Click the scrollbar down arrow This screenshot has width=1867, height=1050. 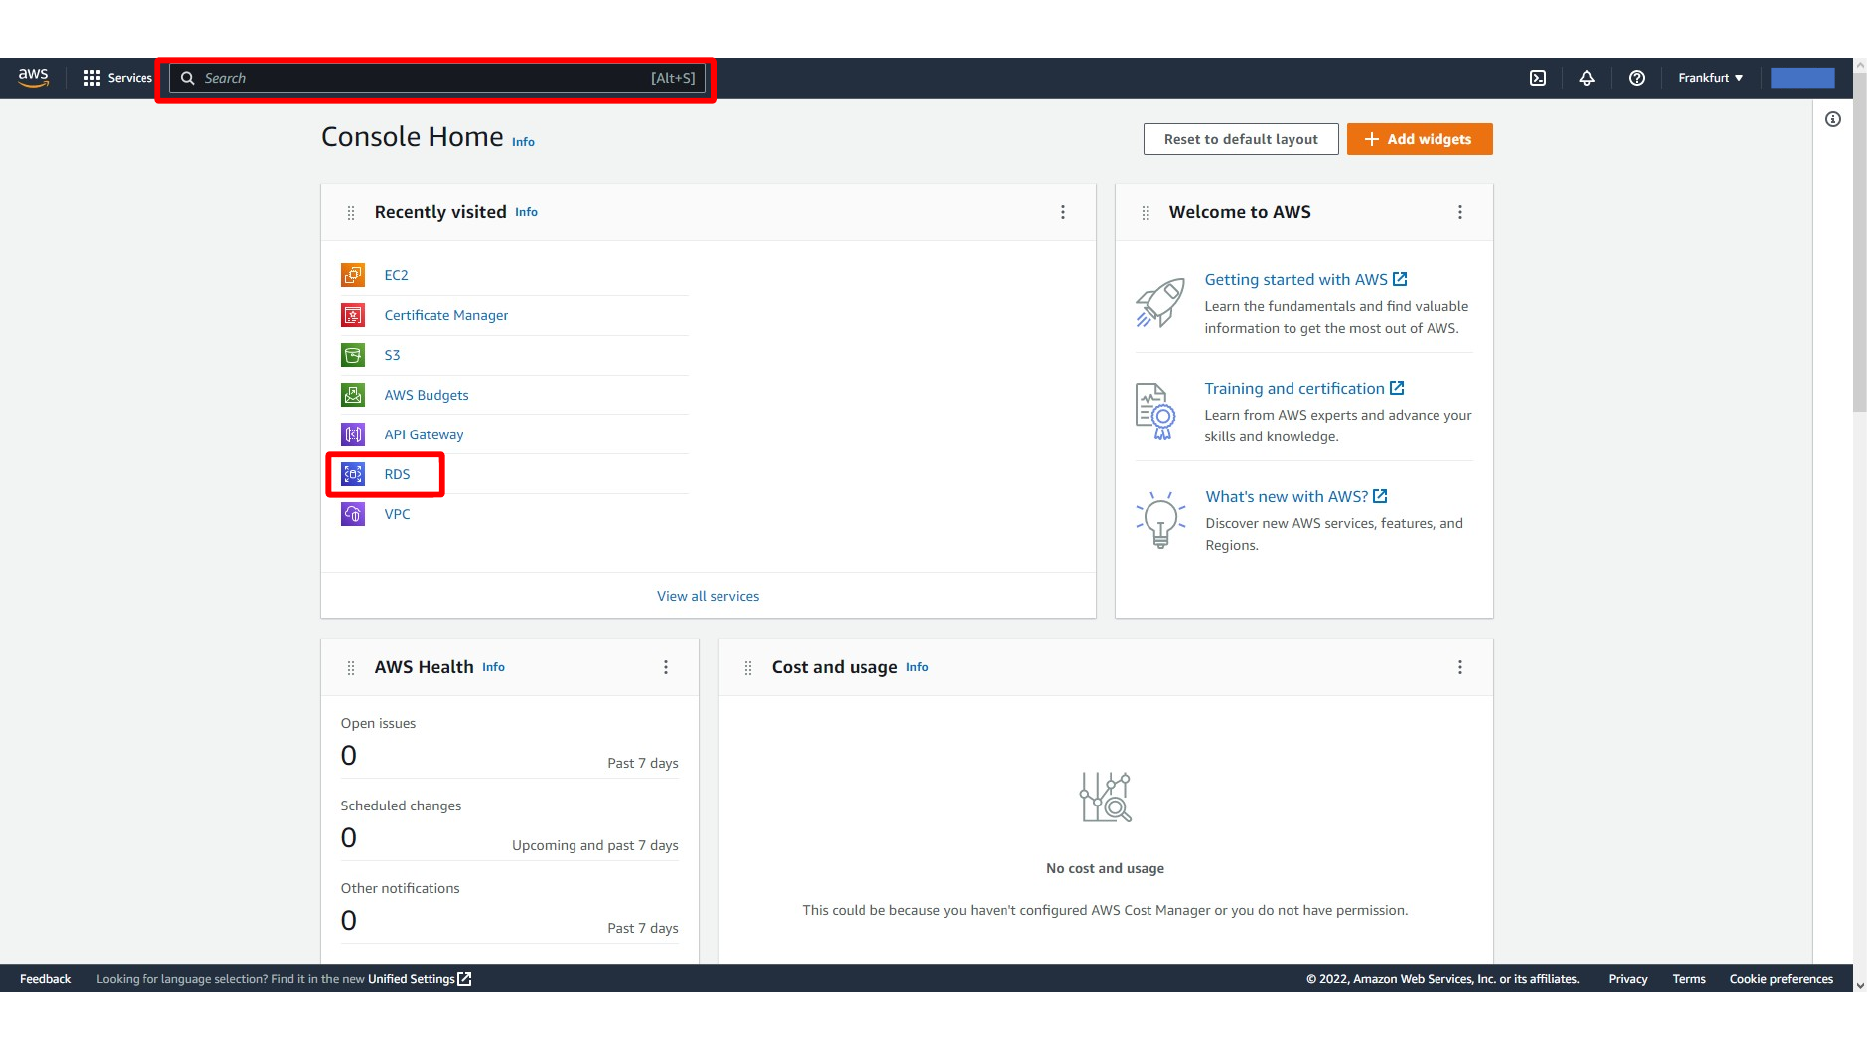[x=1859, y=985]
